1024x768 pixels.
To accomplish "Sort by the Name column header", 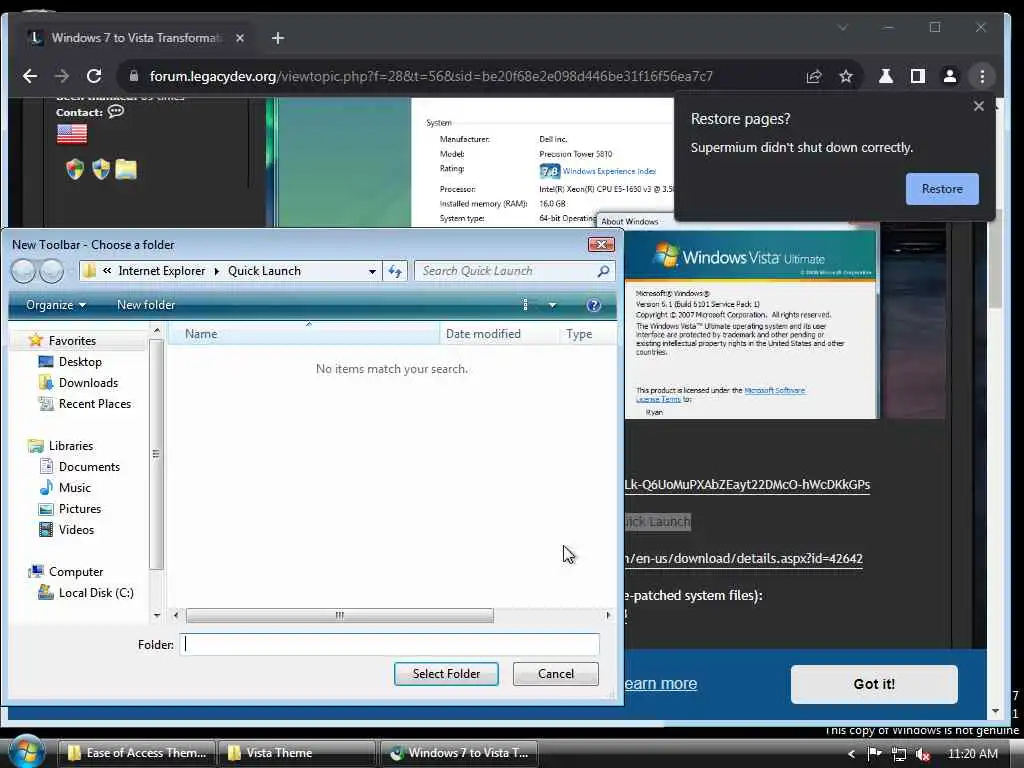I will (304, 334).
